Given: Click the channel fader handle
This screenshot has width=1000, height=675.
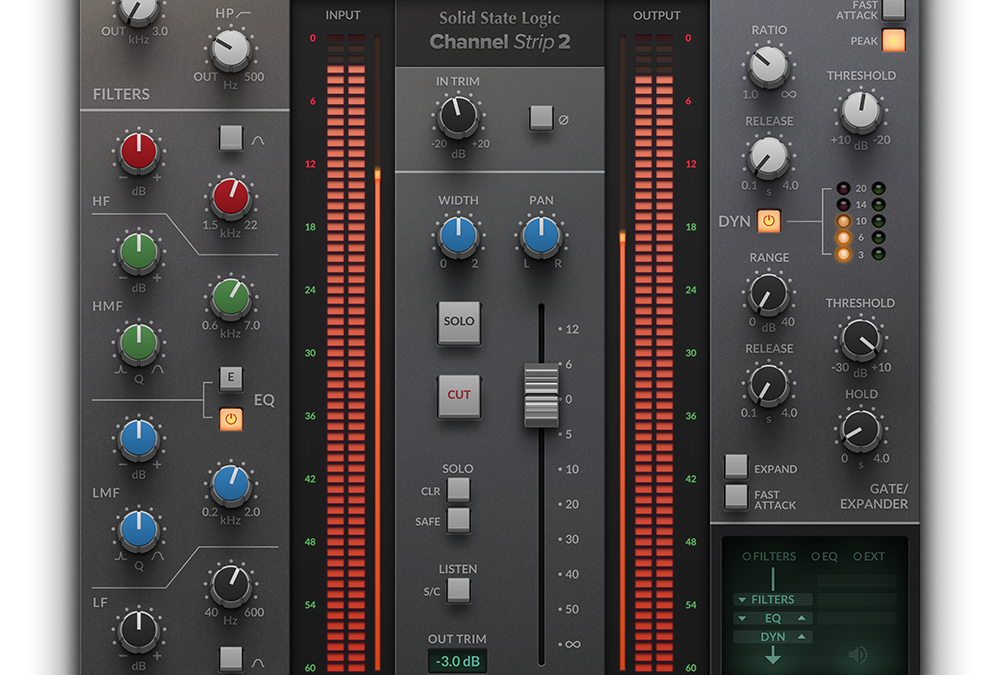Looking at the screenshot, I should (542, 396).
